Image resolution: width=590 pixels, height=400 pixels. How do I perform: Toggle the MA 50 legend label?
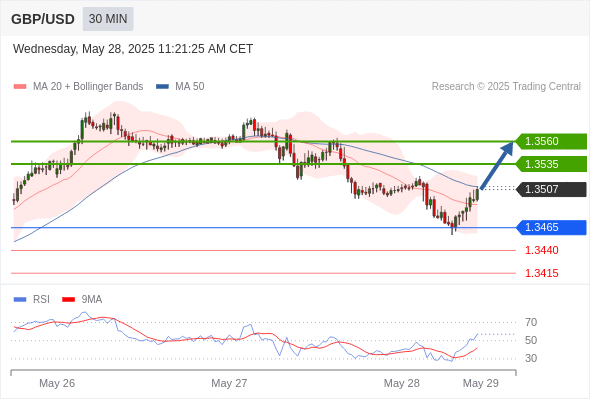click(190, 87)
